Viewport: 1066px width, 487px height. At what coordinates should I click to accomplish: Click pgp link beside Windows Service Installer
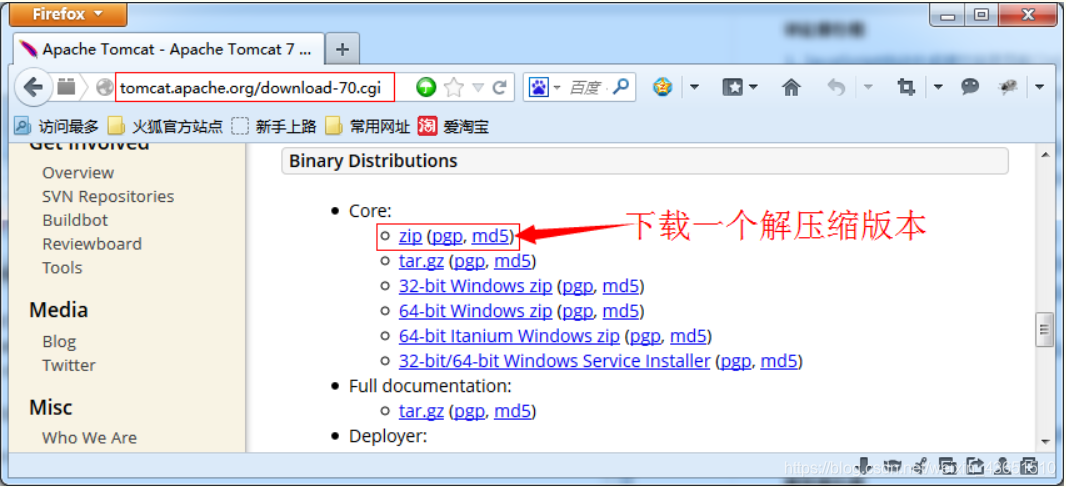pyautogui.click(x=736, y=360)
